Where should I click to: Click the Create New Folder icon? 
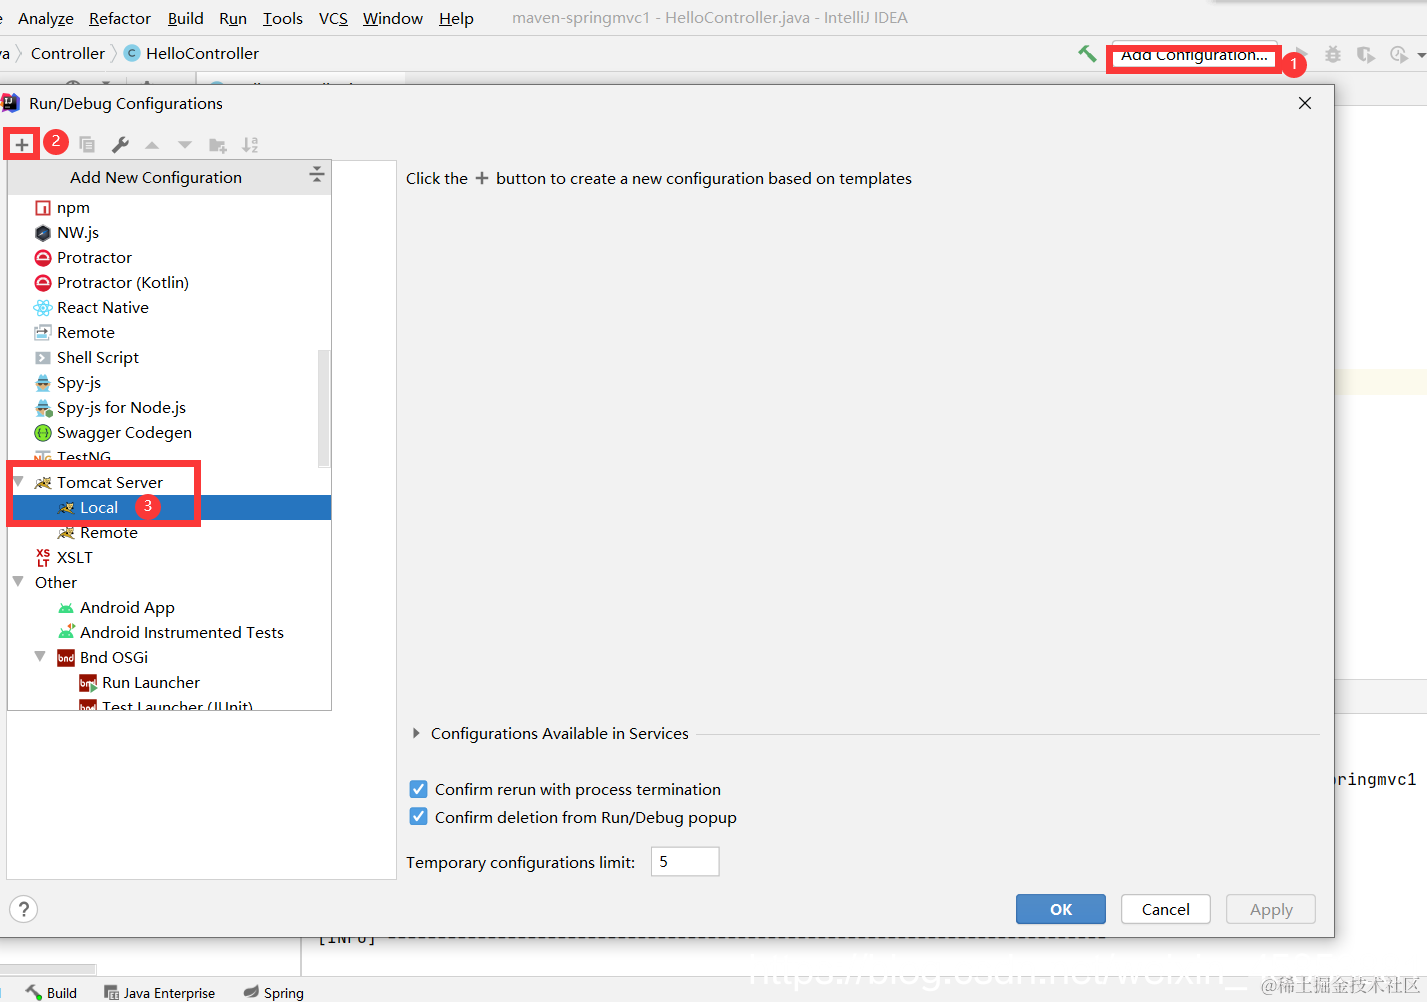point(217,145)
